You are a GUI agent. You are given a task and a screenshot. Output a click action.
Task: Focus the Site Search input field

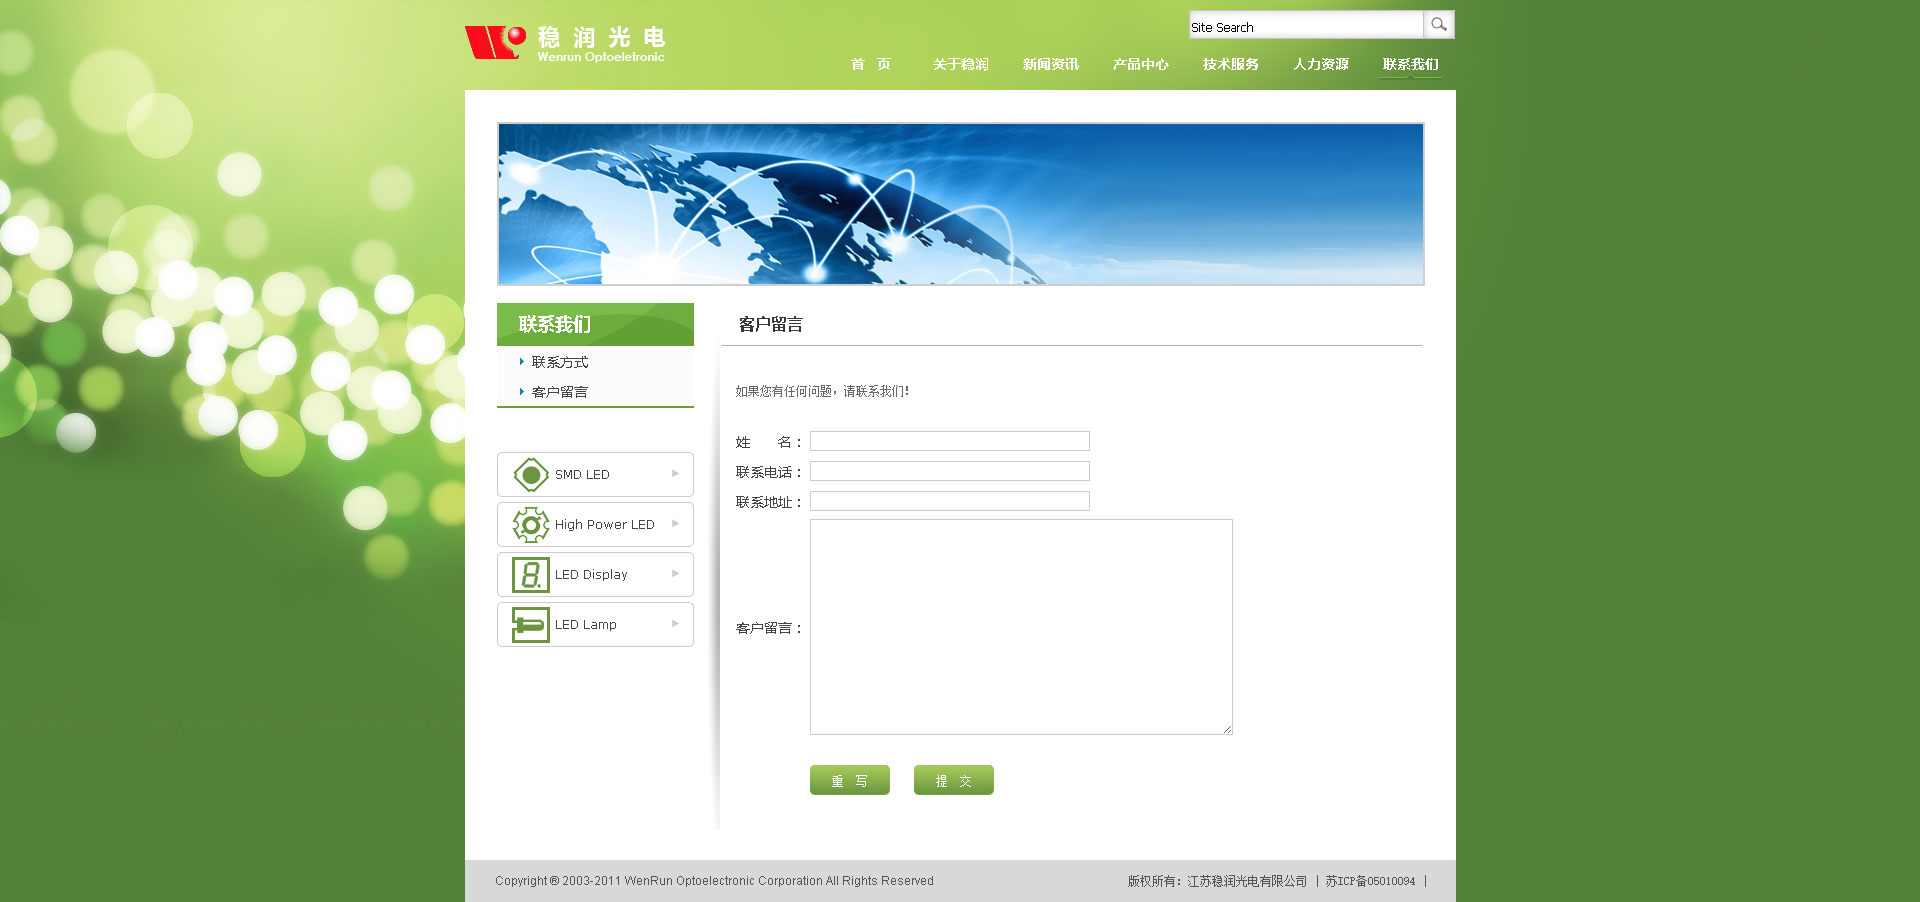coord(1305,26)
